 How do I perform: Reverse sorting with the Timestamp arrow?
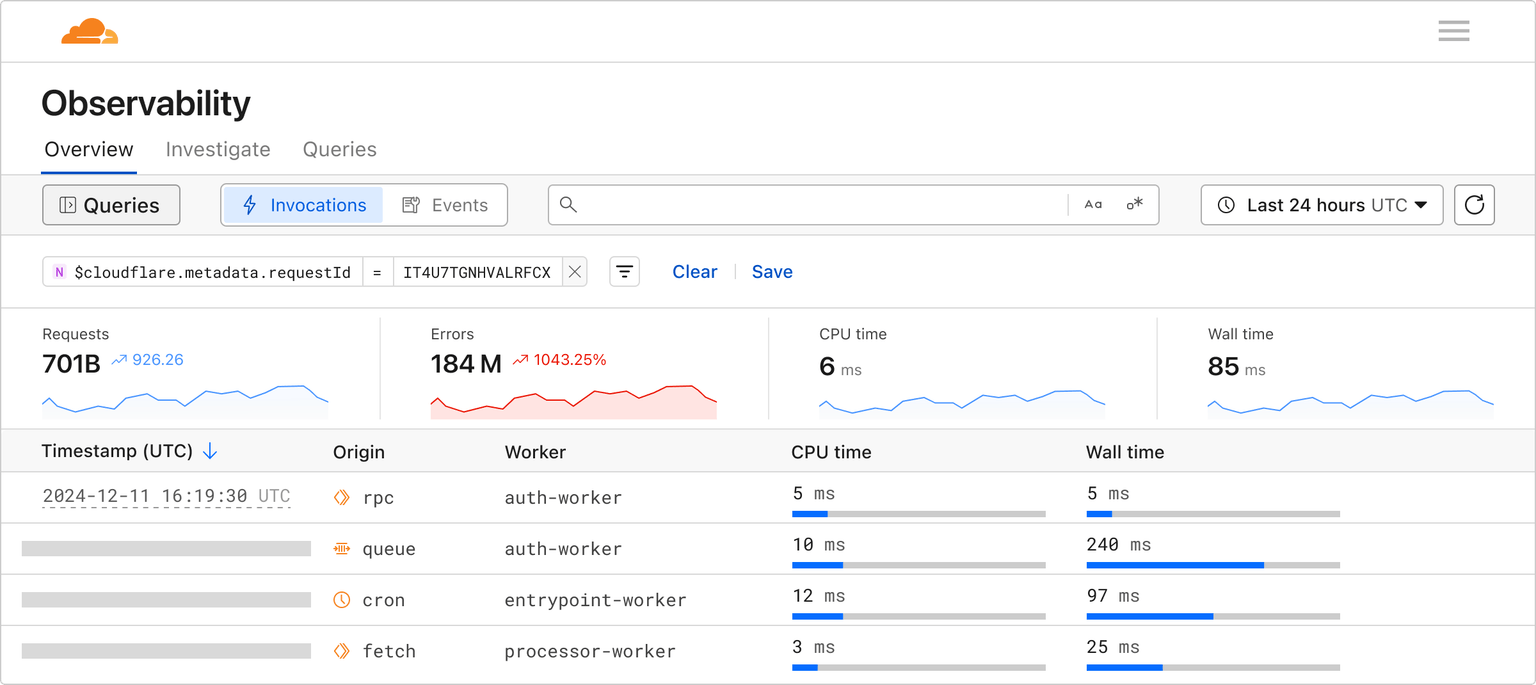click(x=210, y=451)
